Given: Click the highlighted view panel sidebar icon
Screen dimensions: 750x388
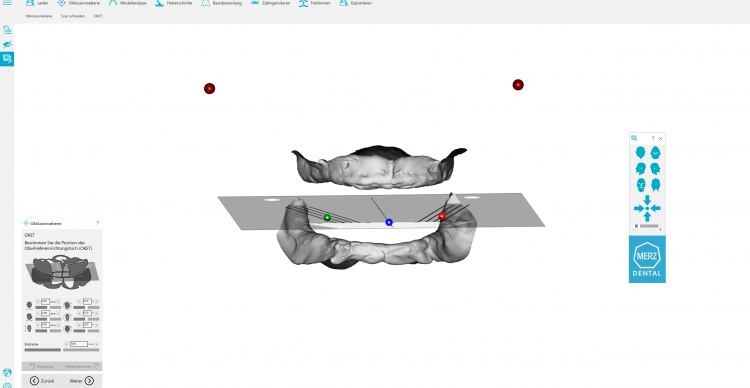Looking at the screenshot, I should click(x=7, y=59).
